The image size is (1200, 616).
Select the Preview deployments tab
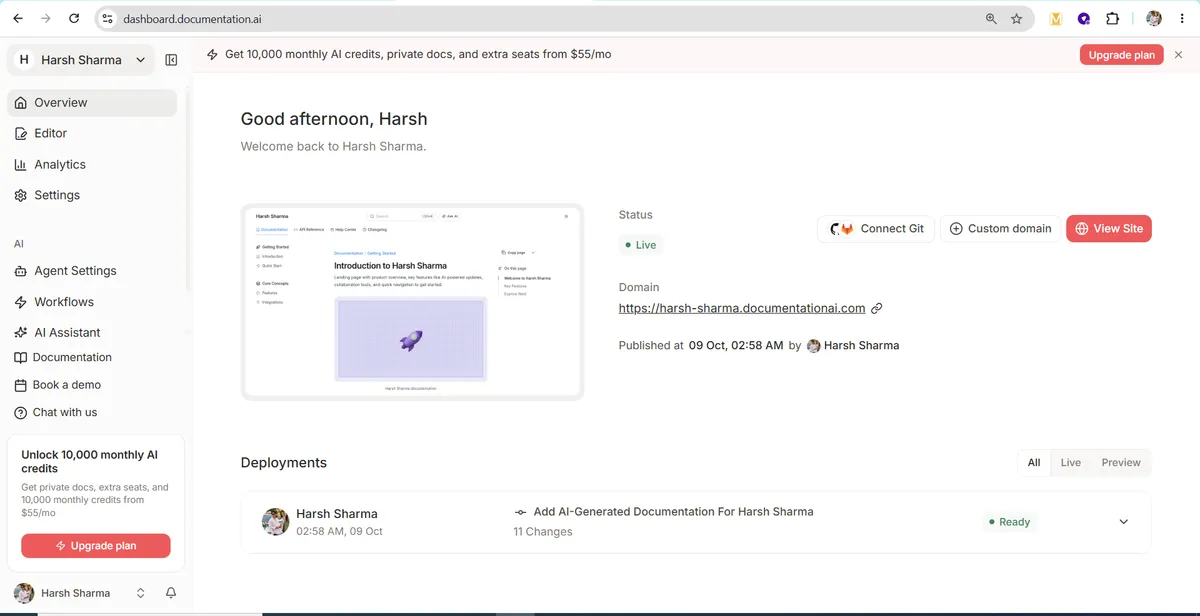1121,462
